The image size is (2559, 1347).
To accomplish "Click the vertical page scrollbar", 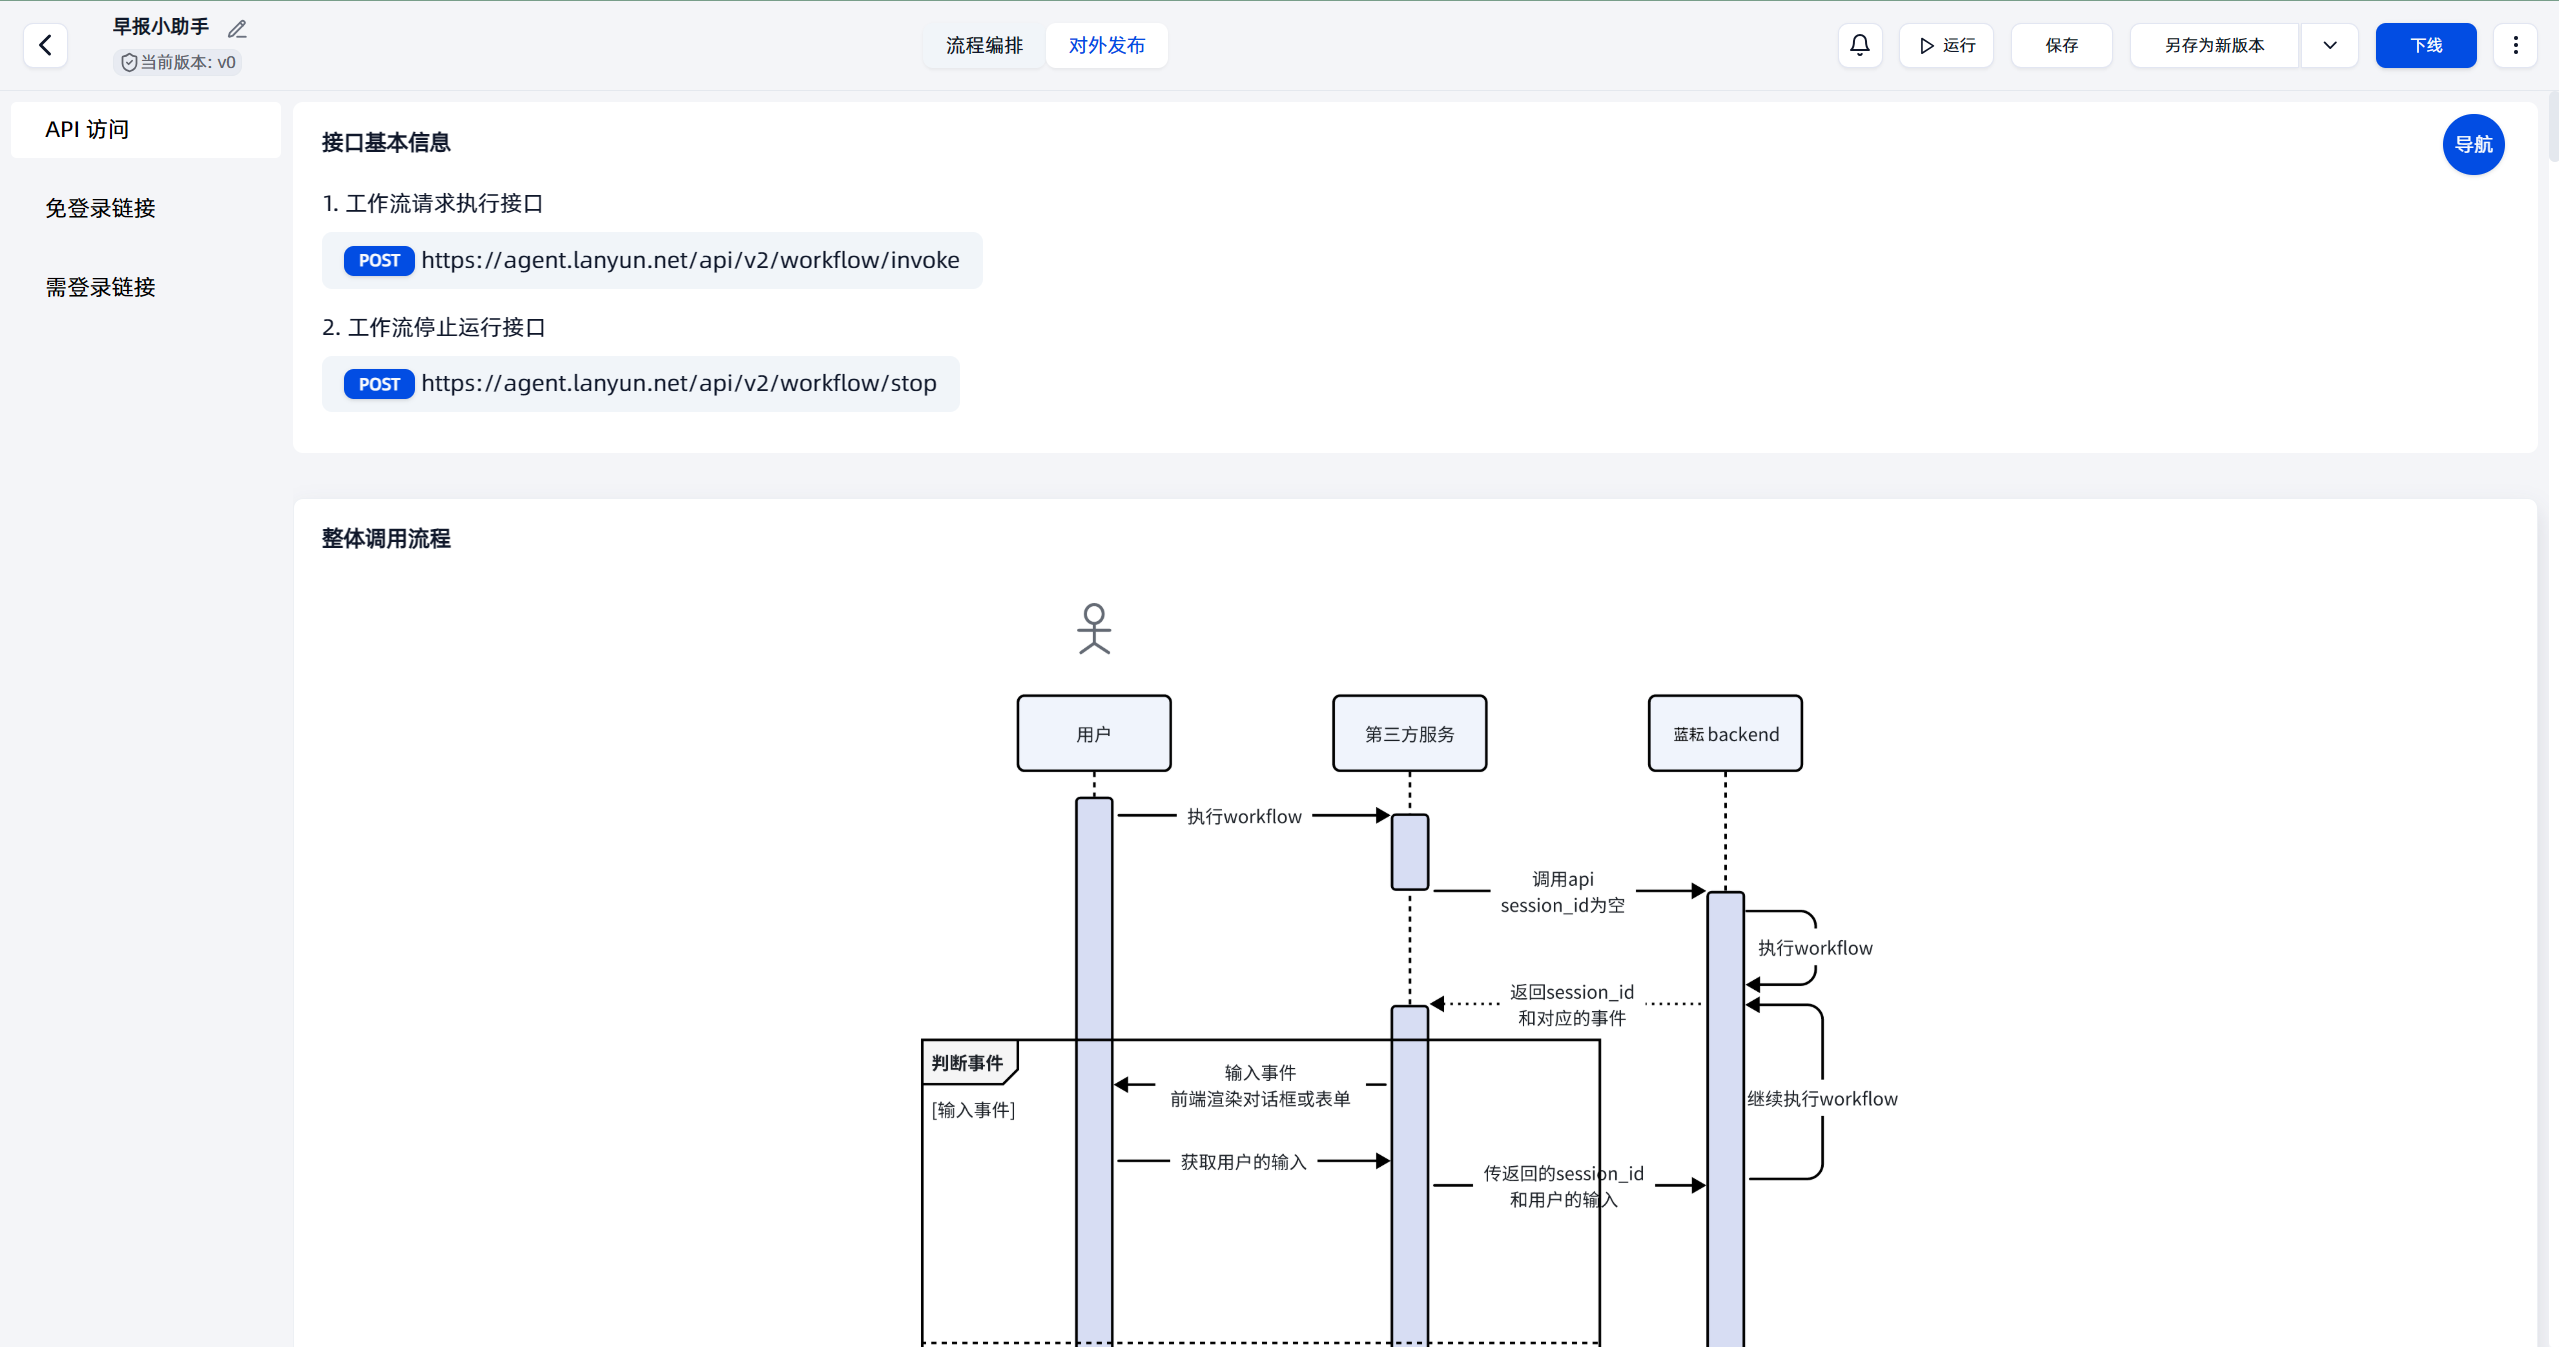I will pos(2552,125).
